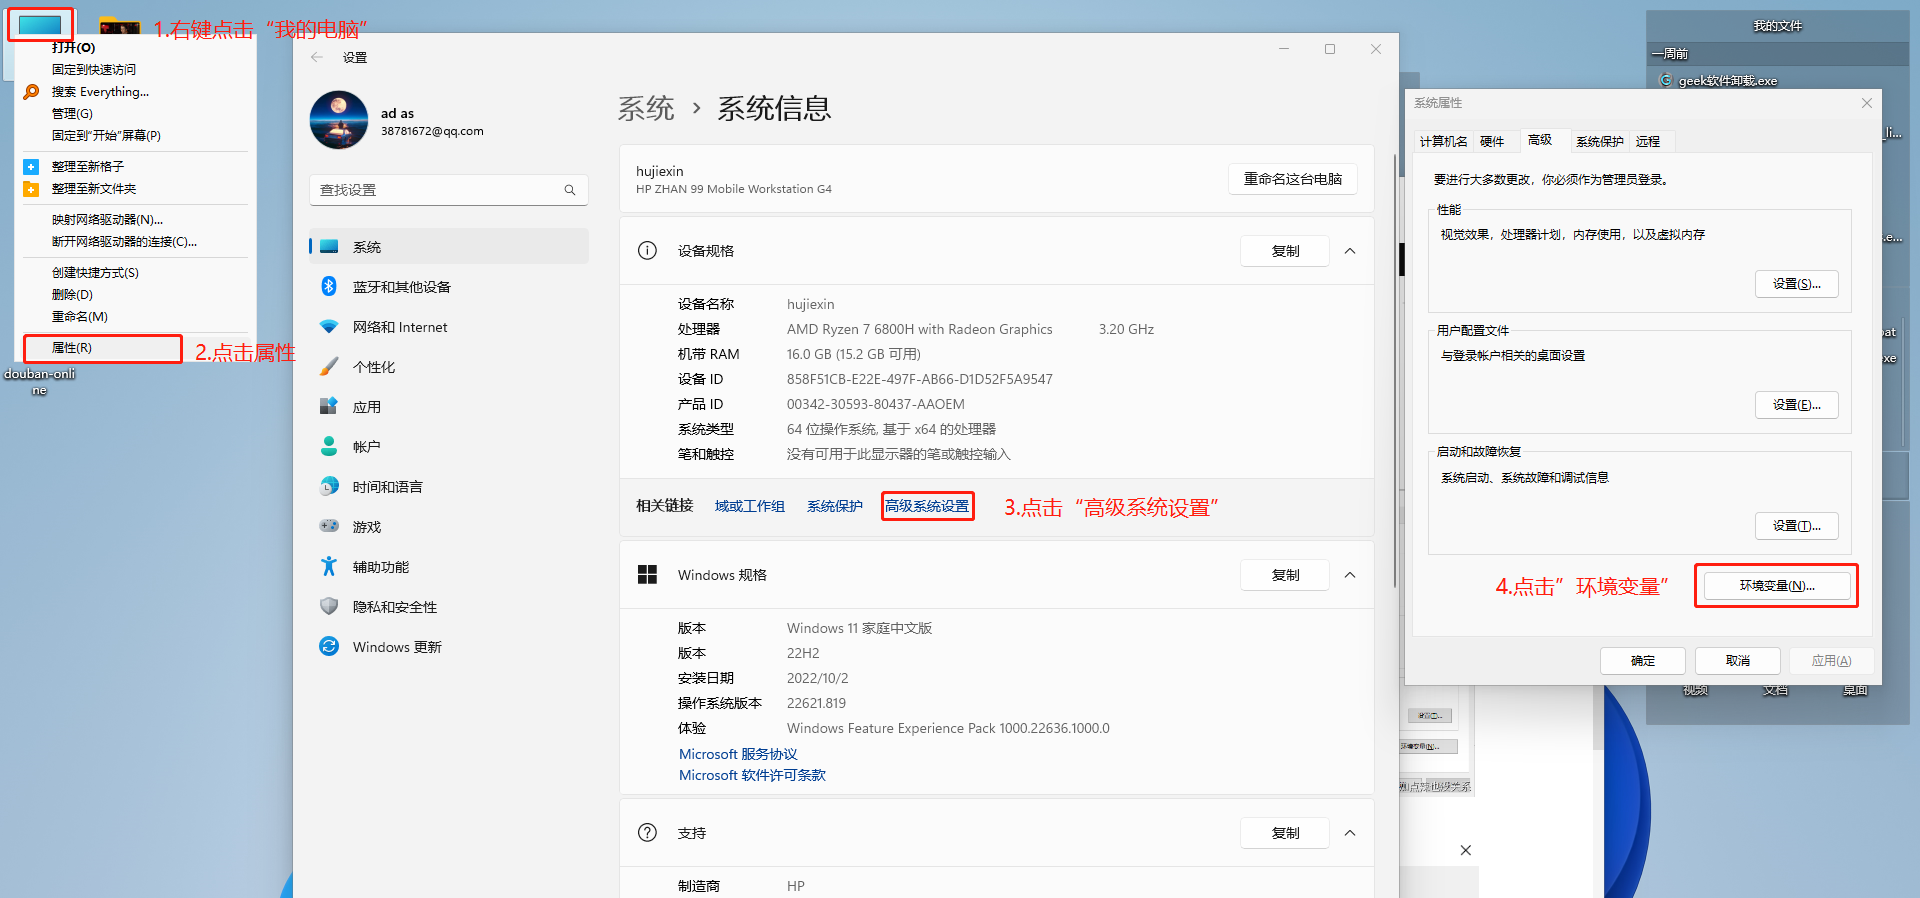The image size is (1920, 898).
Task: Click the Accounts person icon
Action: click(x=329, y=446)
